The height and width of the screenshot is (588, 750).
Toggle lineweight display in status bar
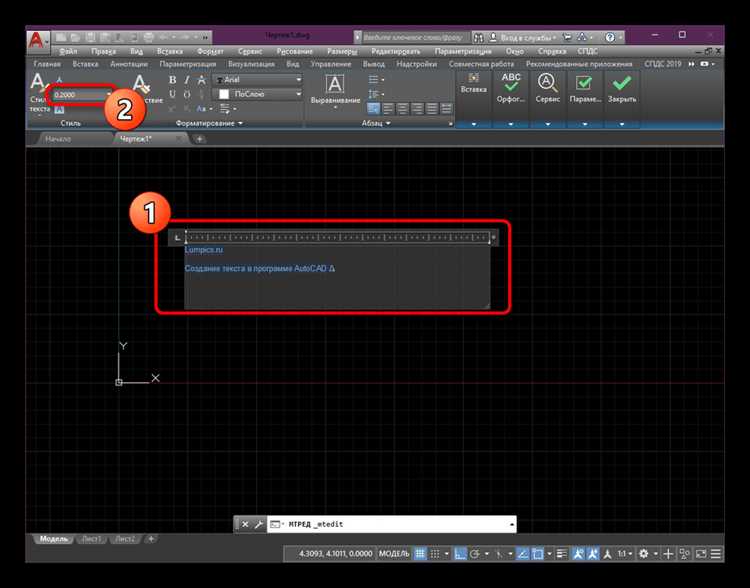pos(562,554)
